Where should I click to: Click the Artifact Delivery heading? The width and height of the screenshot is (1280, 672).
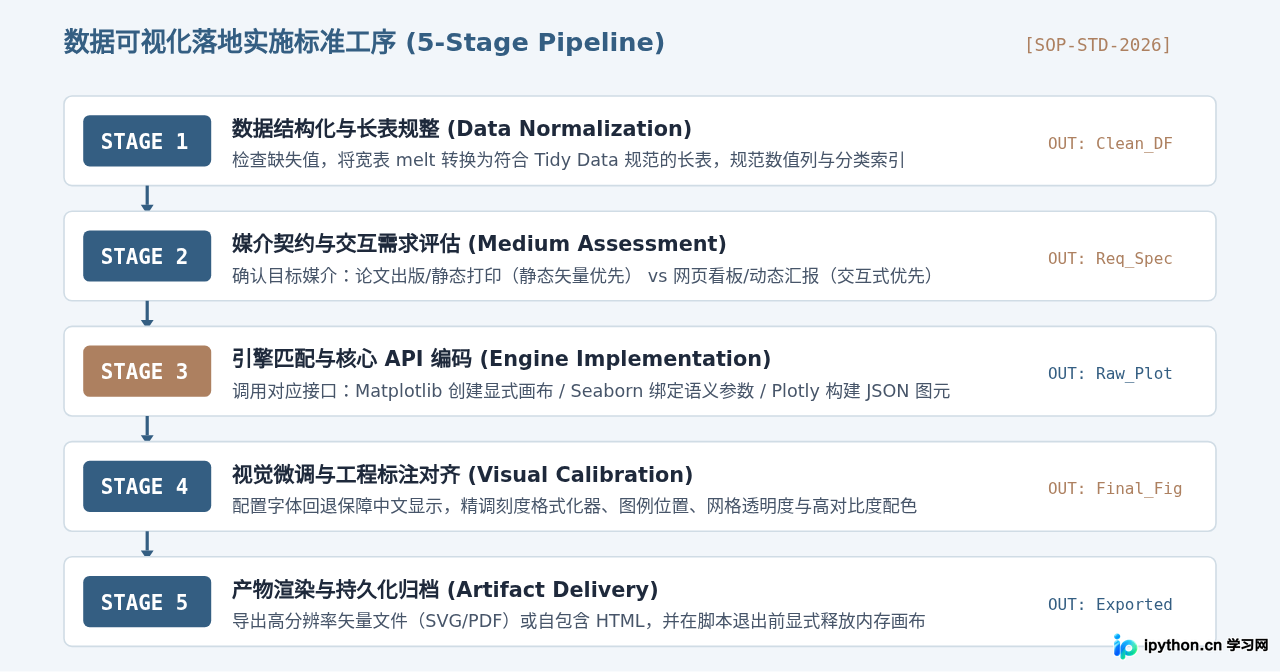coord(445,590)
